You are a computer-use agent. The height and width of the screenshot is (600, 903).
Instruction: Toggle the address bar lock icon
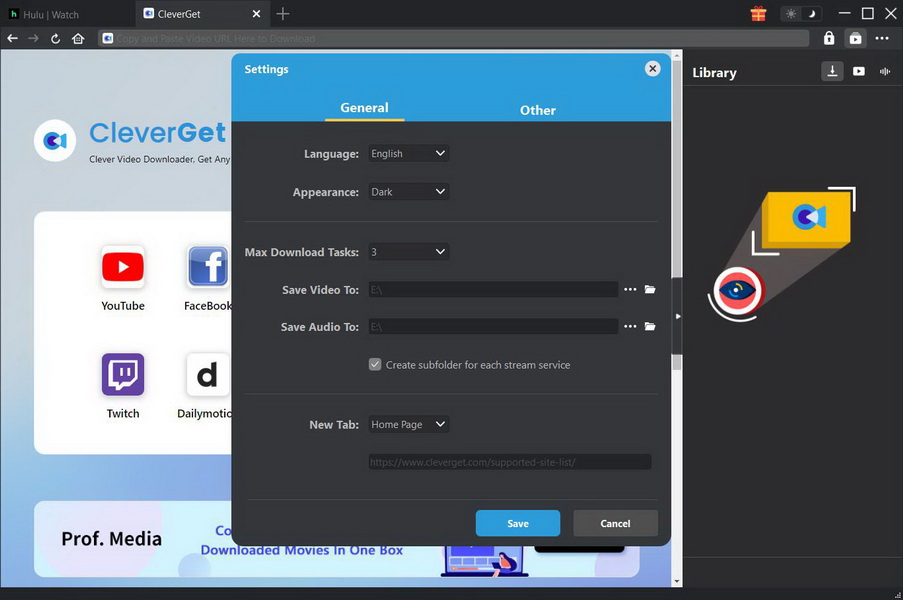coord(828,37)
